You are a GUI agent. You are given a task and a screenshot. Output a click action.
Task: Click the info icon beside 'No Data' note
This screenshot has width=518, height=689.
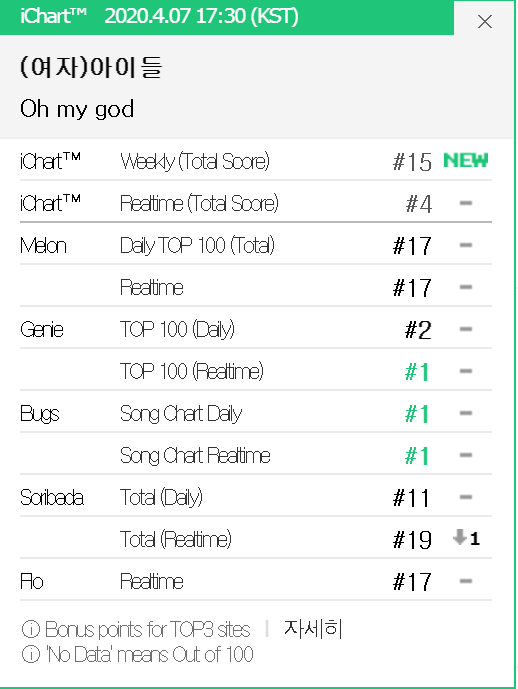(31, 654)
